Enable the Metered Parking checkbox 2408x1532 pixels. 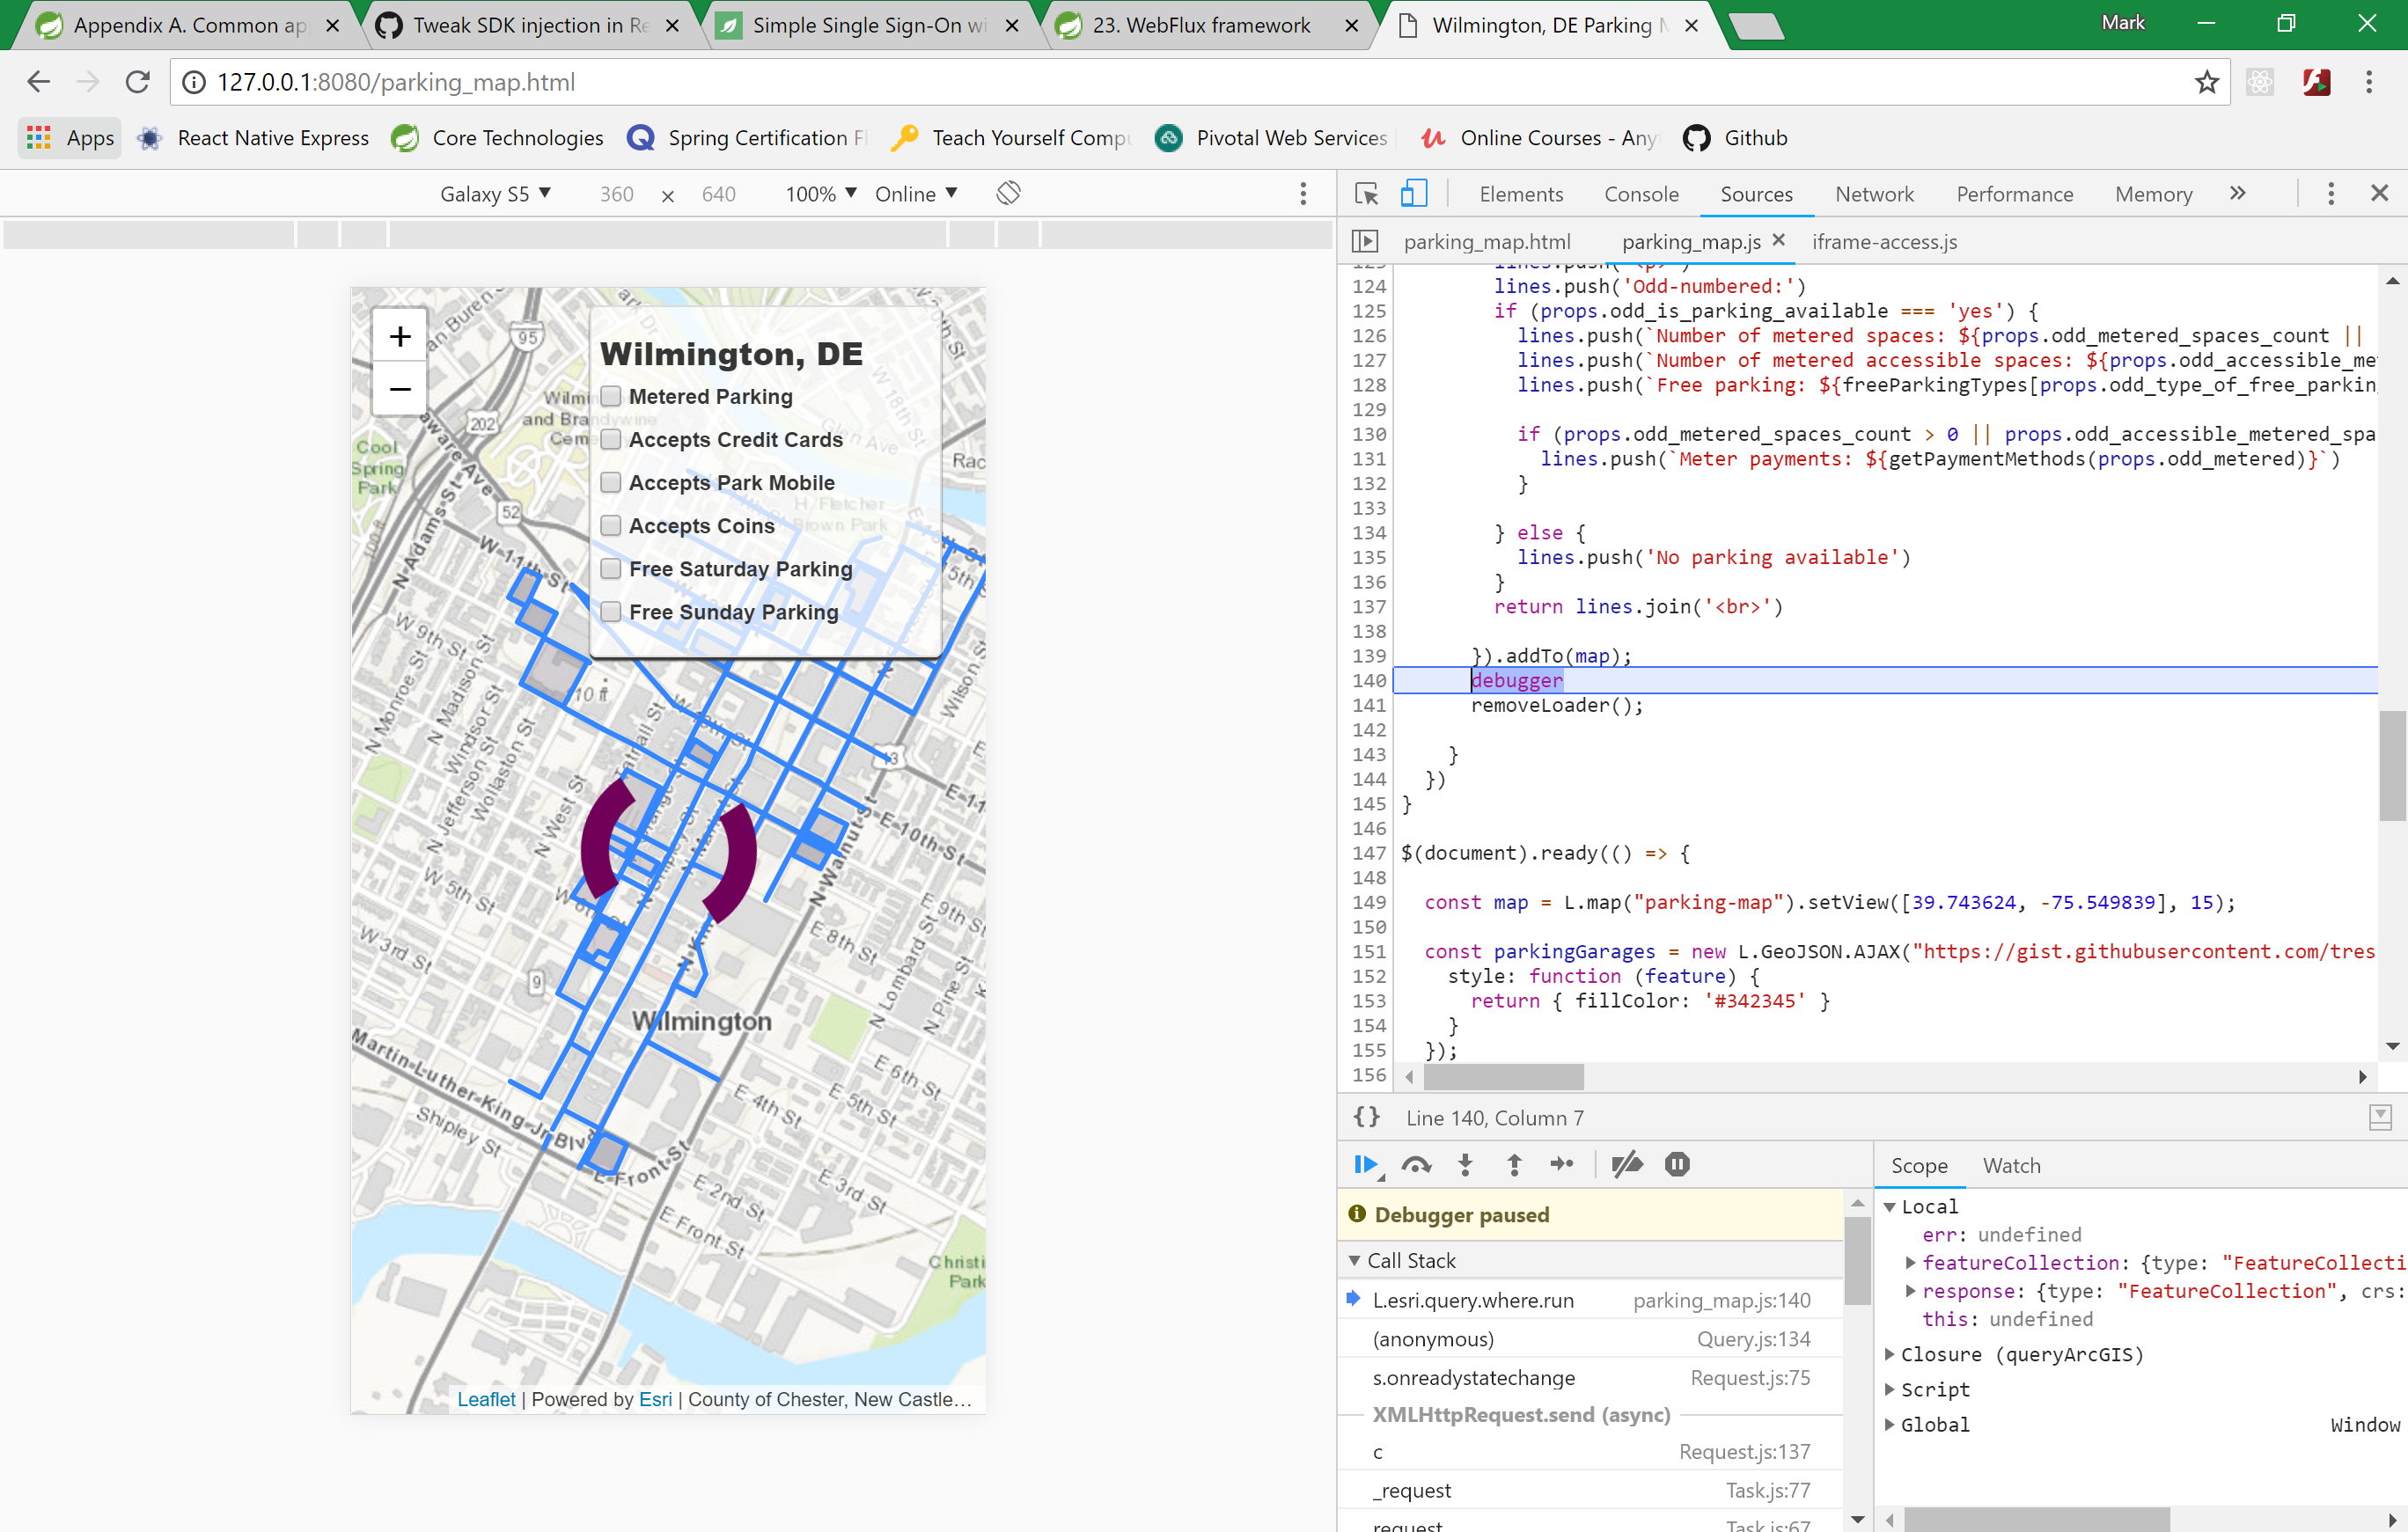point(611,396)
